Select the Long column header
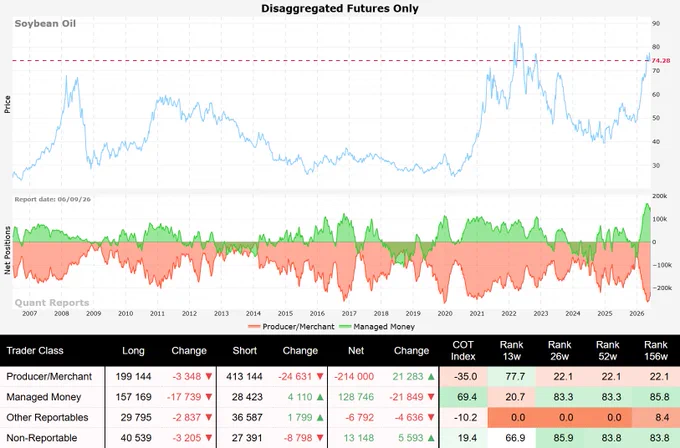Image resolution: width=680 pixels, height=448 pixels. (x=133, y=350)
